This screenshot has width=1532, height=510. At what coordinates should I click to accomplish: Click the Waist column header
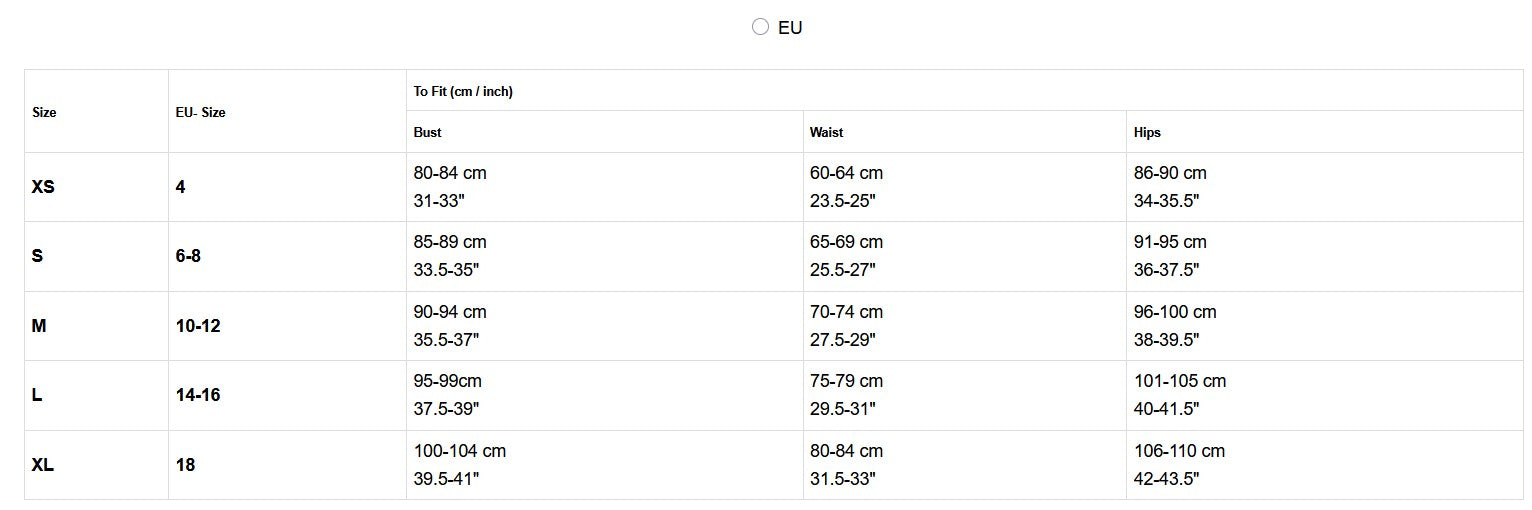pyautogui.click(x=826, y=132)
